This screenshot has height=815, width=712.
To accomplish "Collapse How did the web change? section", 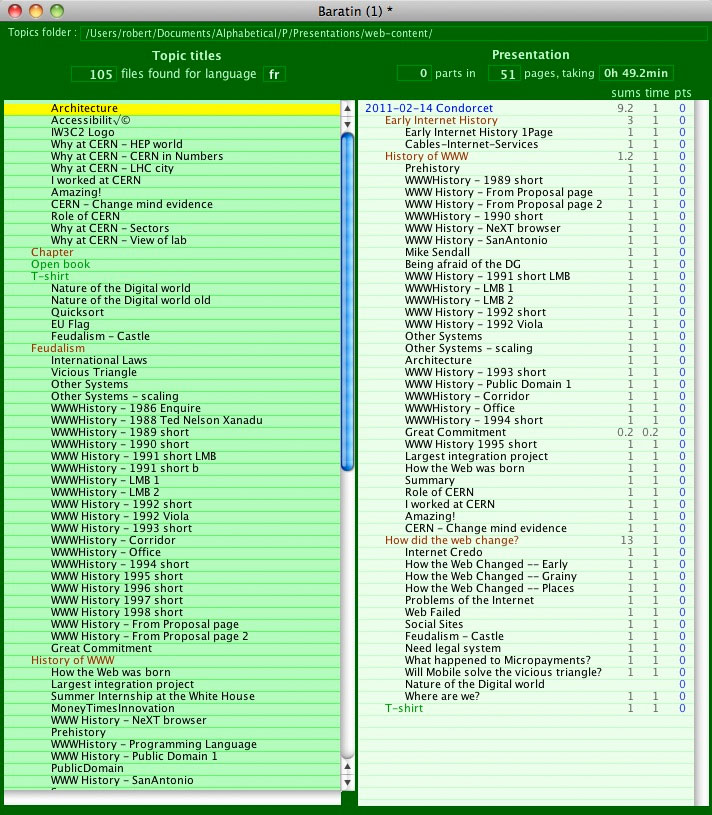I will coord(451,540).
